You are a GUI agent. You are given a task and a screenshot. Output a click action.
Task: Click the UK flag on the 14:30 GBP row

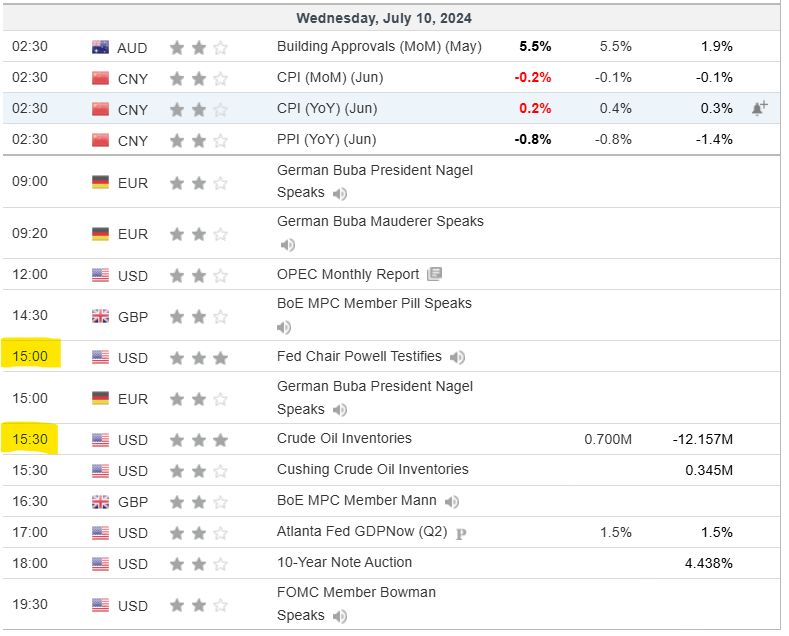click(100, 316)
